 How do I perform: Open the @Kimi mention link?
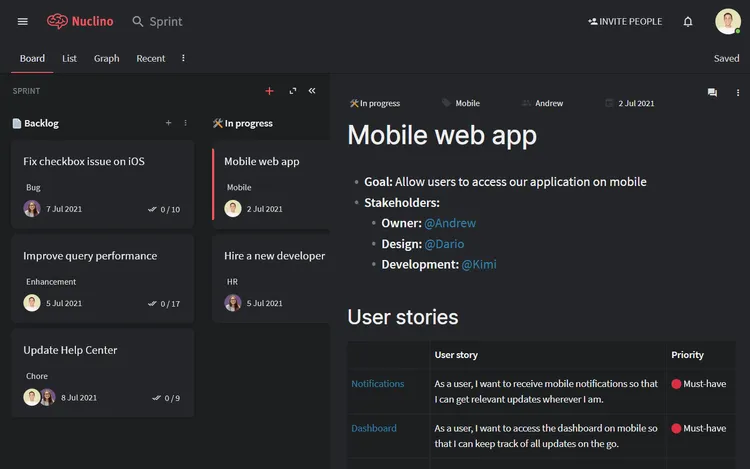(479, 264)
